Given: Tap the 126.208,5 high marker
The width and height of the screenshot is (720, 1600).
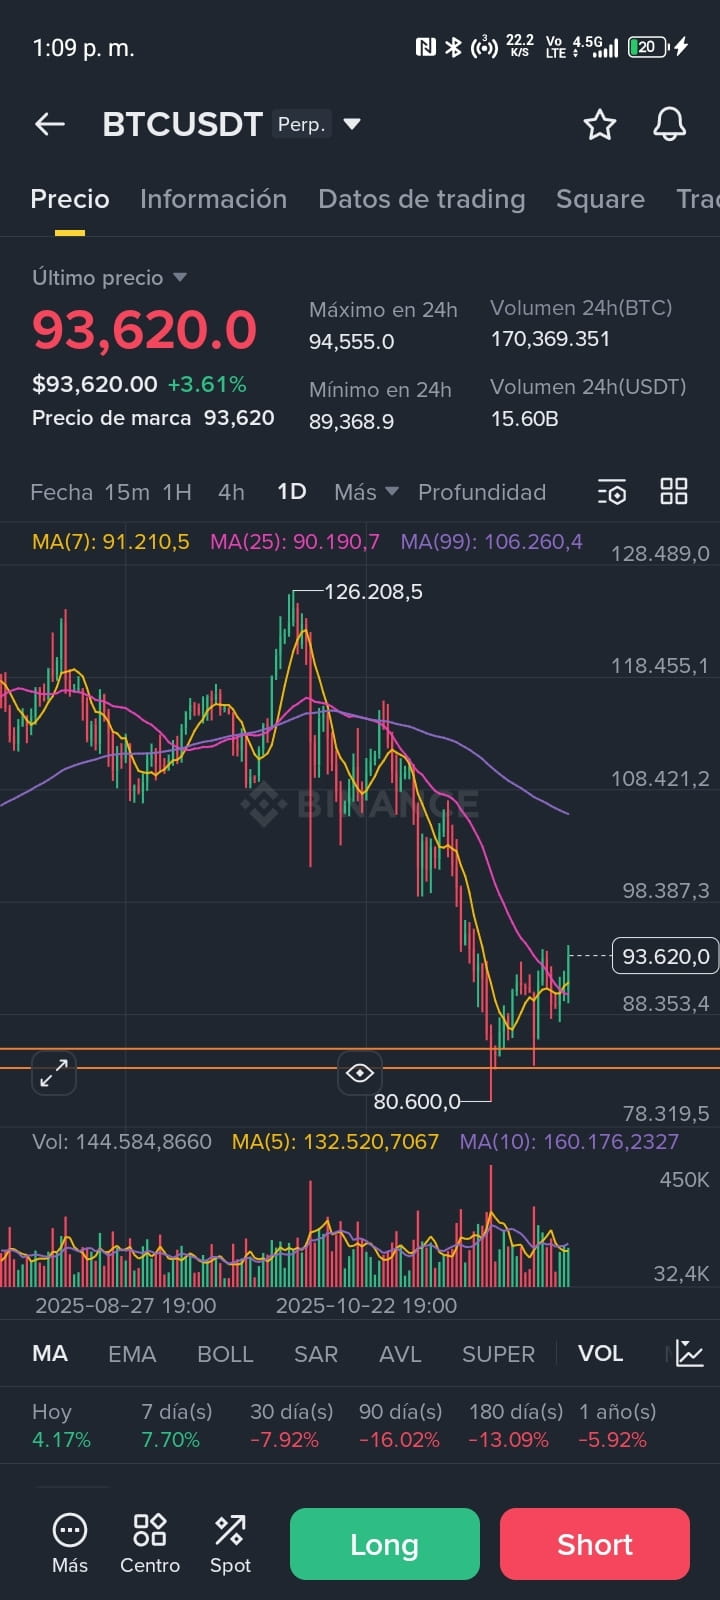Looking at the screenshot, I should point(373,592).
